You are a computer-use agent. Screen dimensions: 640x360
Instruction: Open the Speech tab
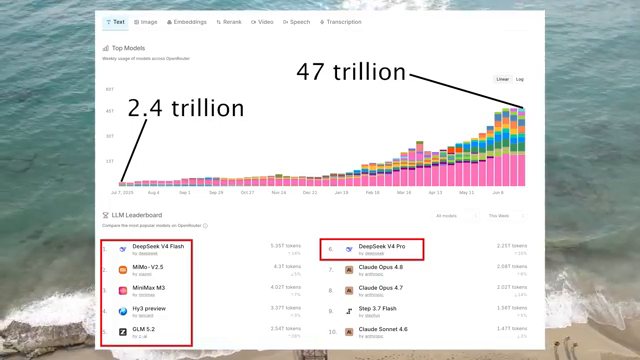click(x=296, y=22)
